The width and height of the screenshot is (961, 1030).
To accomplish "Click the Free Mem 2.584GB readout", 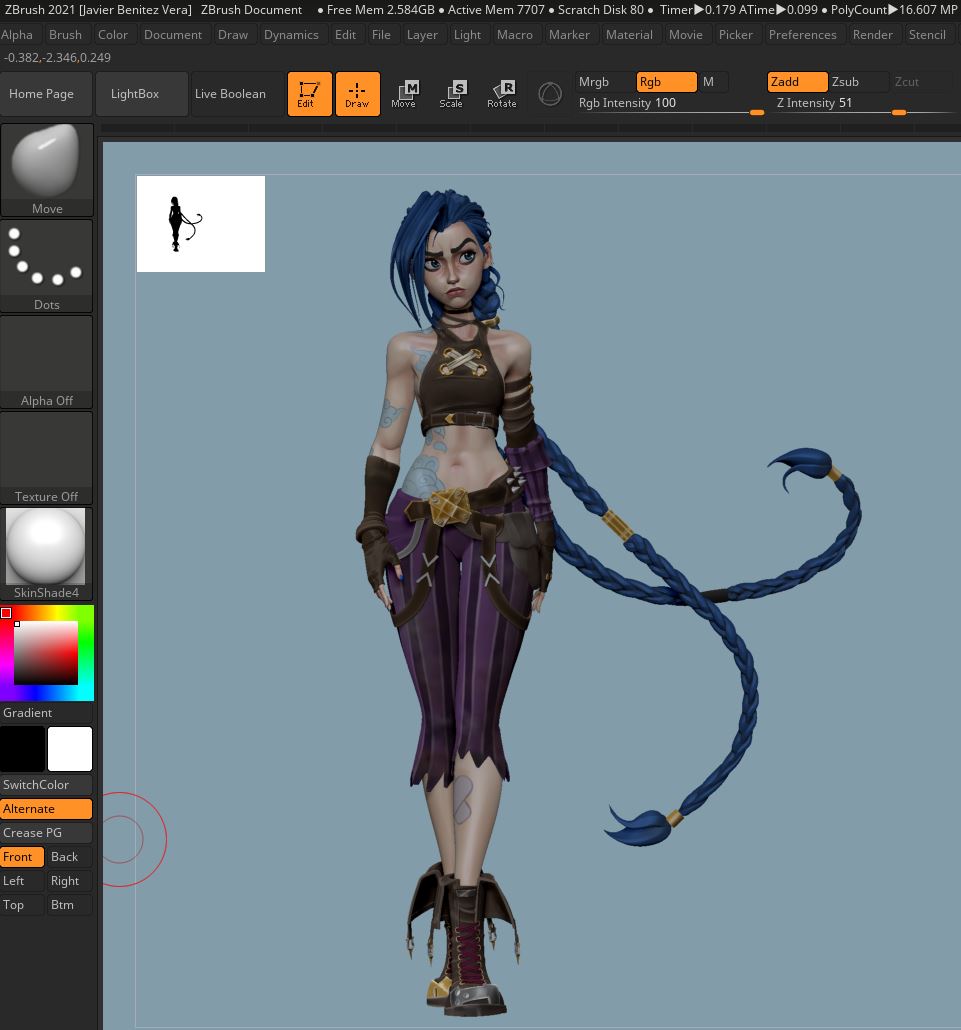I will click(380, 10).
